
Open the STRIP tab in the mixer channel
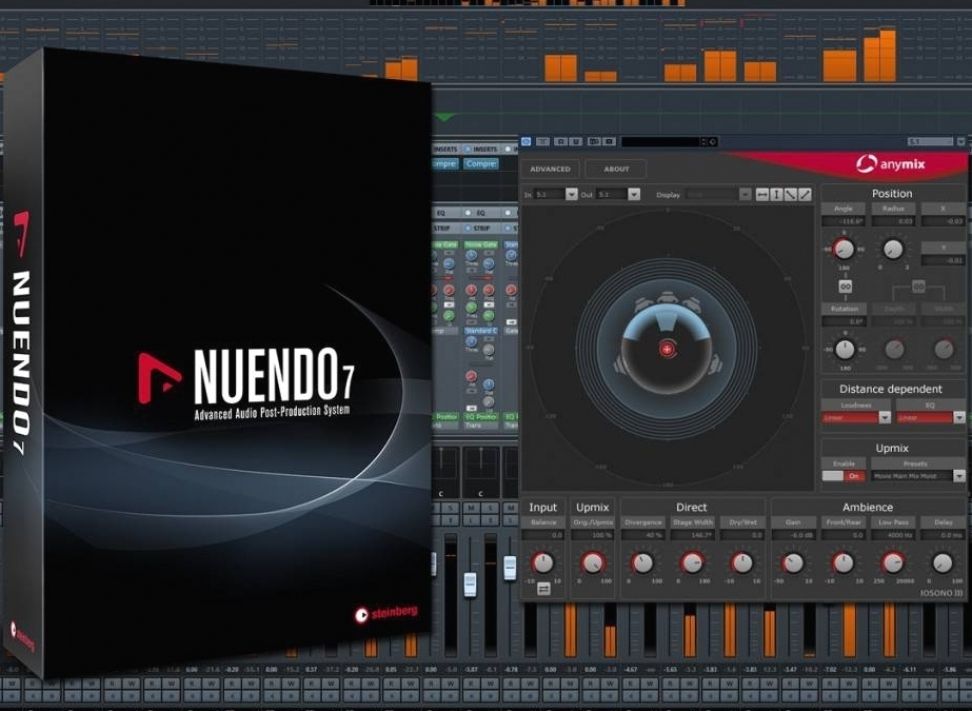click(480, 228)
